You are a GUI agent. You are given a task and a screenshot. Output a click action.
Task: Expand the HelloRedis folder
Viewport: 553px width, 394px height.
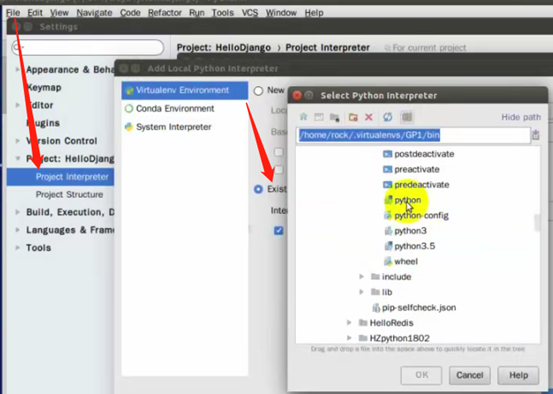(x=349, y=323)
